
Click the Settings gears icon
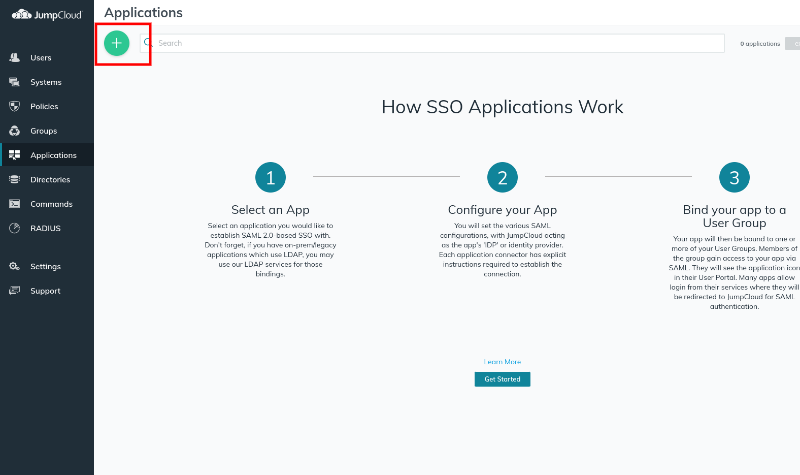coord(14,267)
